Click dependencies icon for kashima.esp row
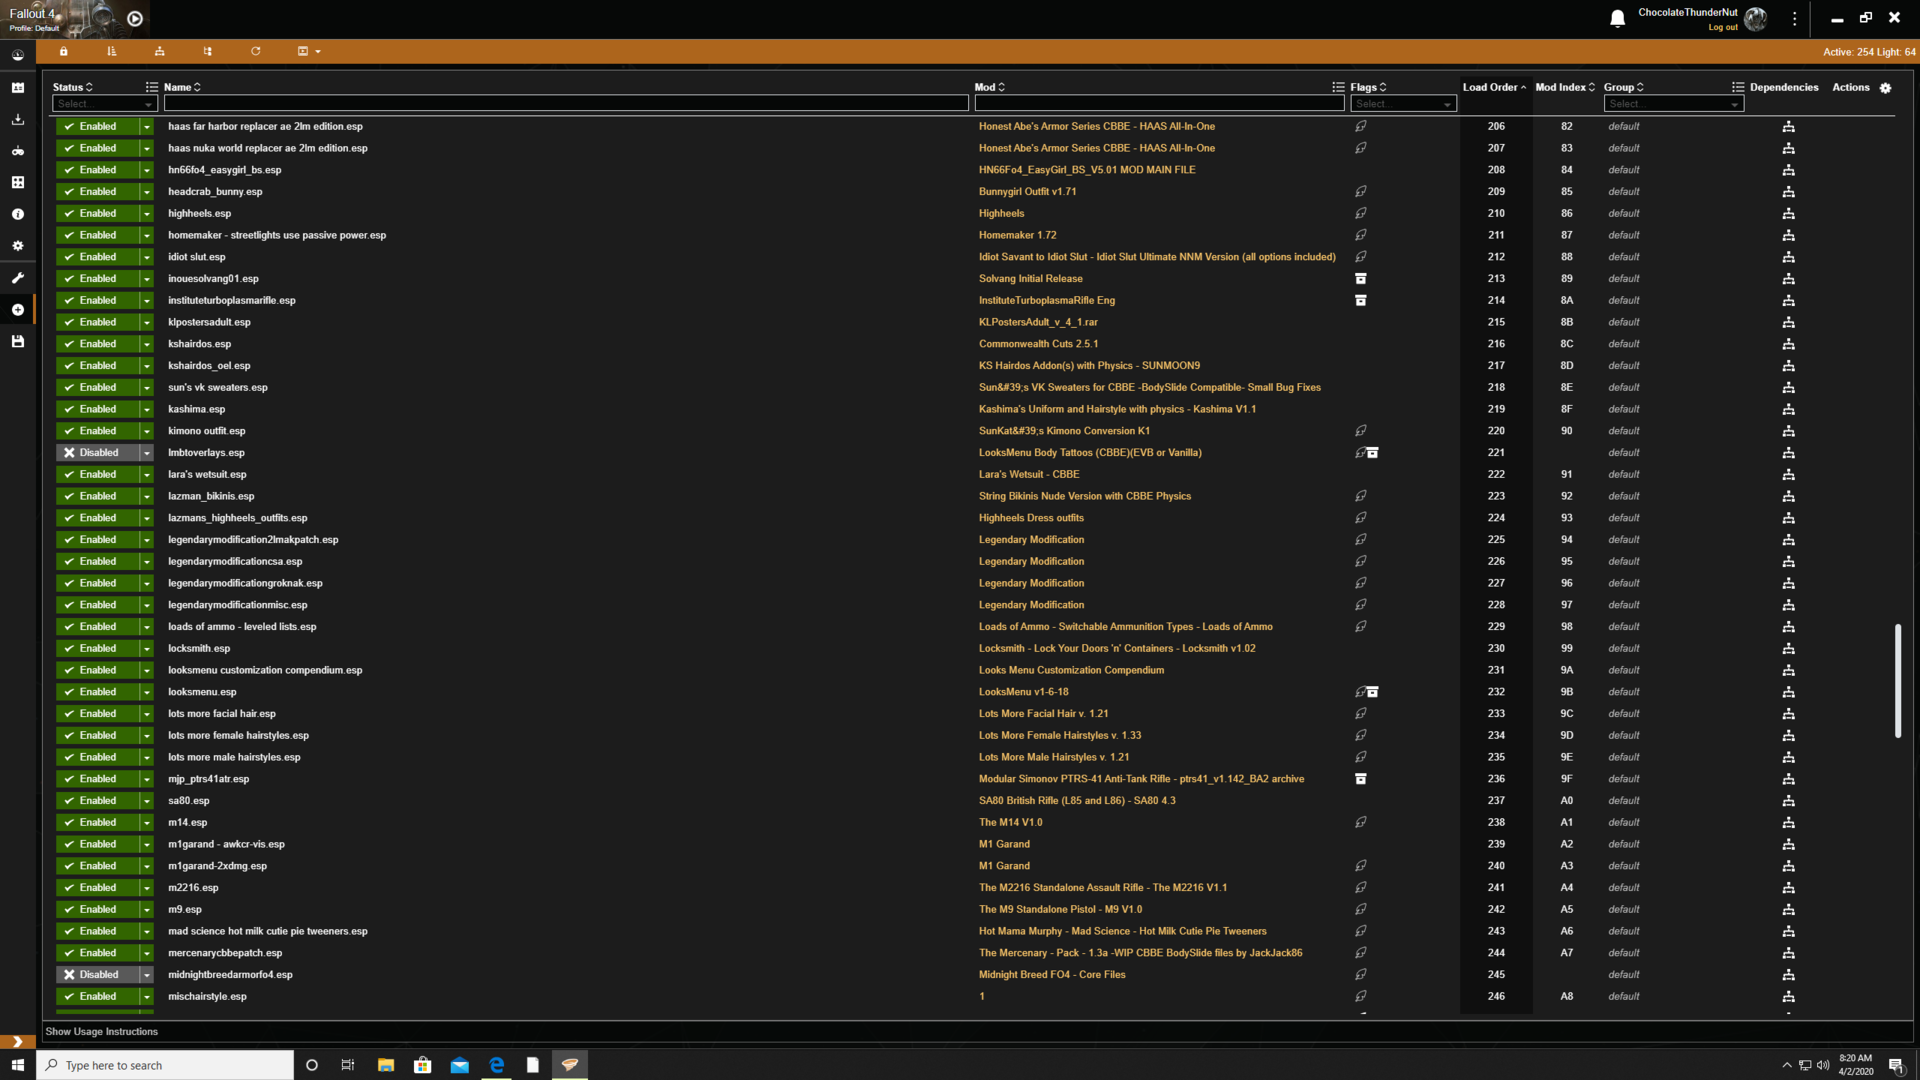This screenshot has width=1920, height=1080. click(x=1788, y=410)
